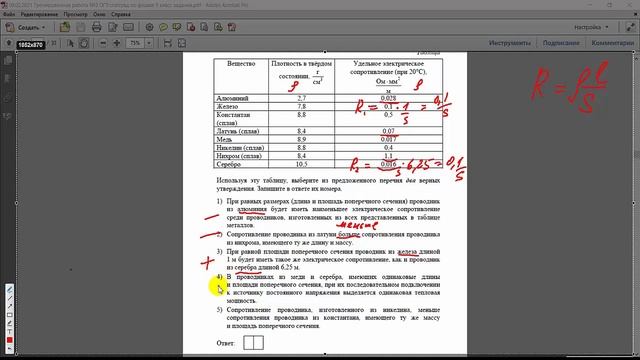Click the sticky note comment icon

click(x=163, y=27)
